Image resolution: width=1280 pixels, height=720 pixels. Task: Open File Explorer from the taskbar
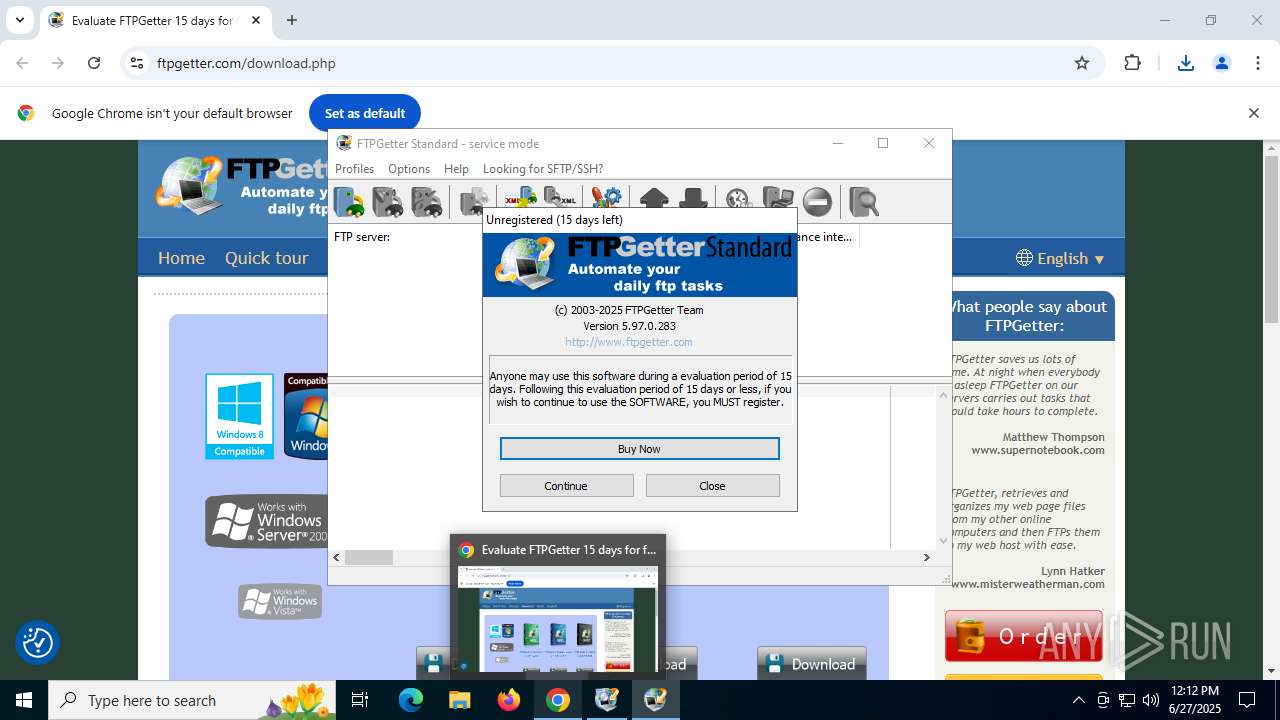tap(460, 700)
